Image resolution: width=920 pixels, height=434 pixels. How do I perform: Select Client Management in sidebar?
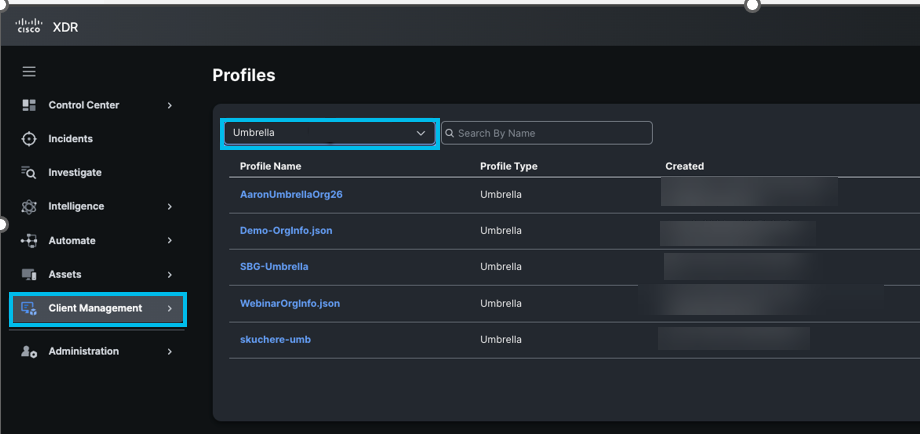pyautogui.click(x=97, y=308)
